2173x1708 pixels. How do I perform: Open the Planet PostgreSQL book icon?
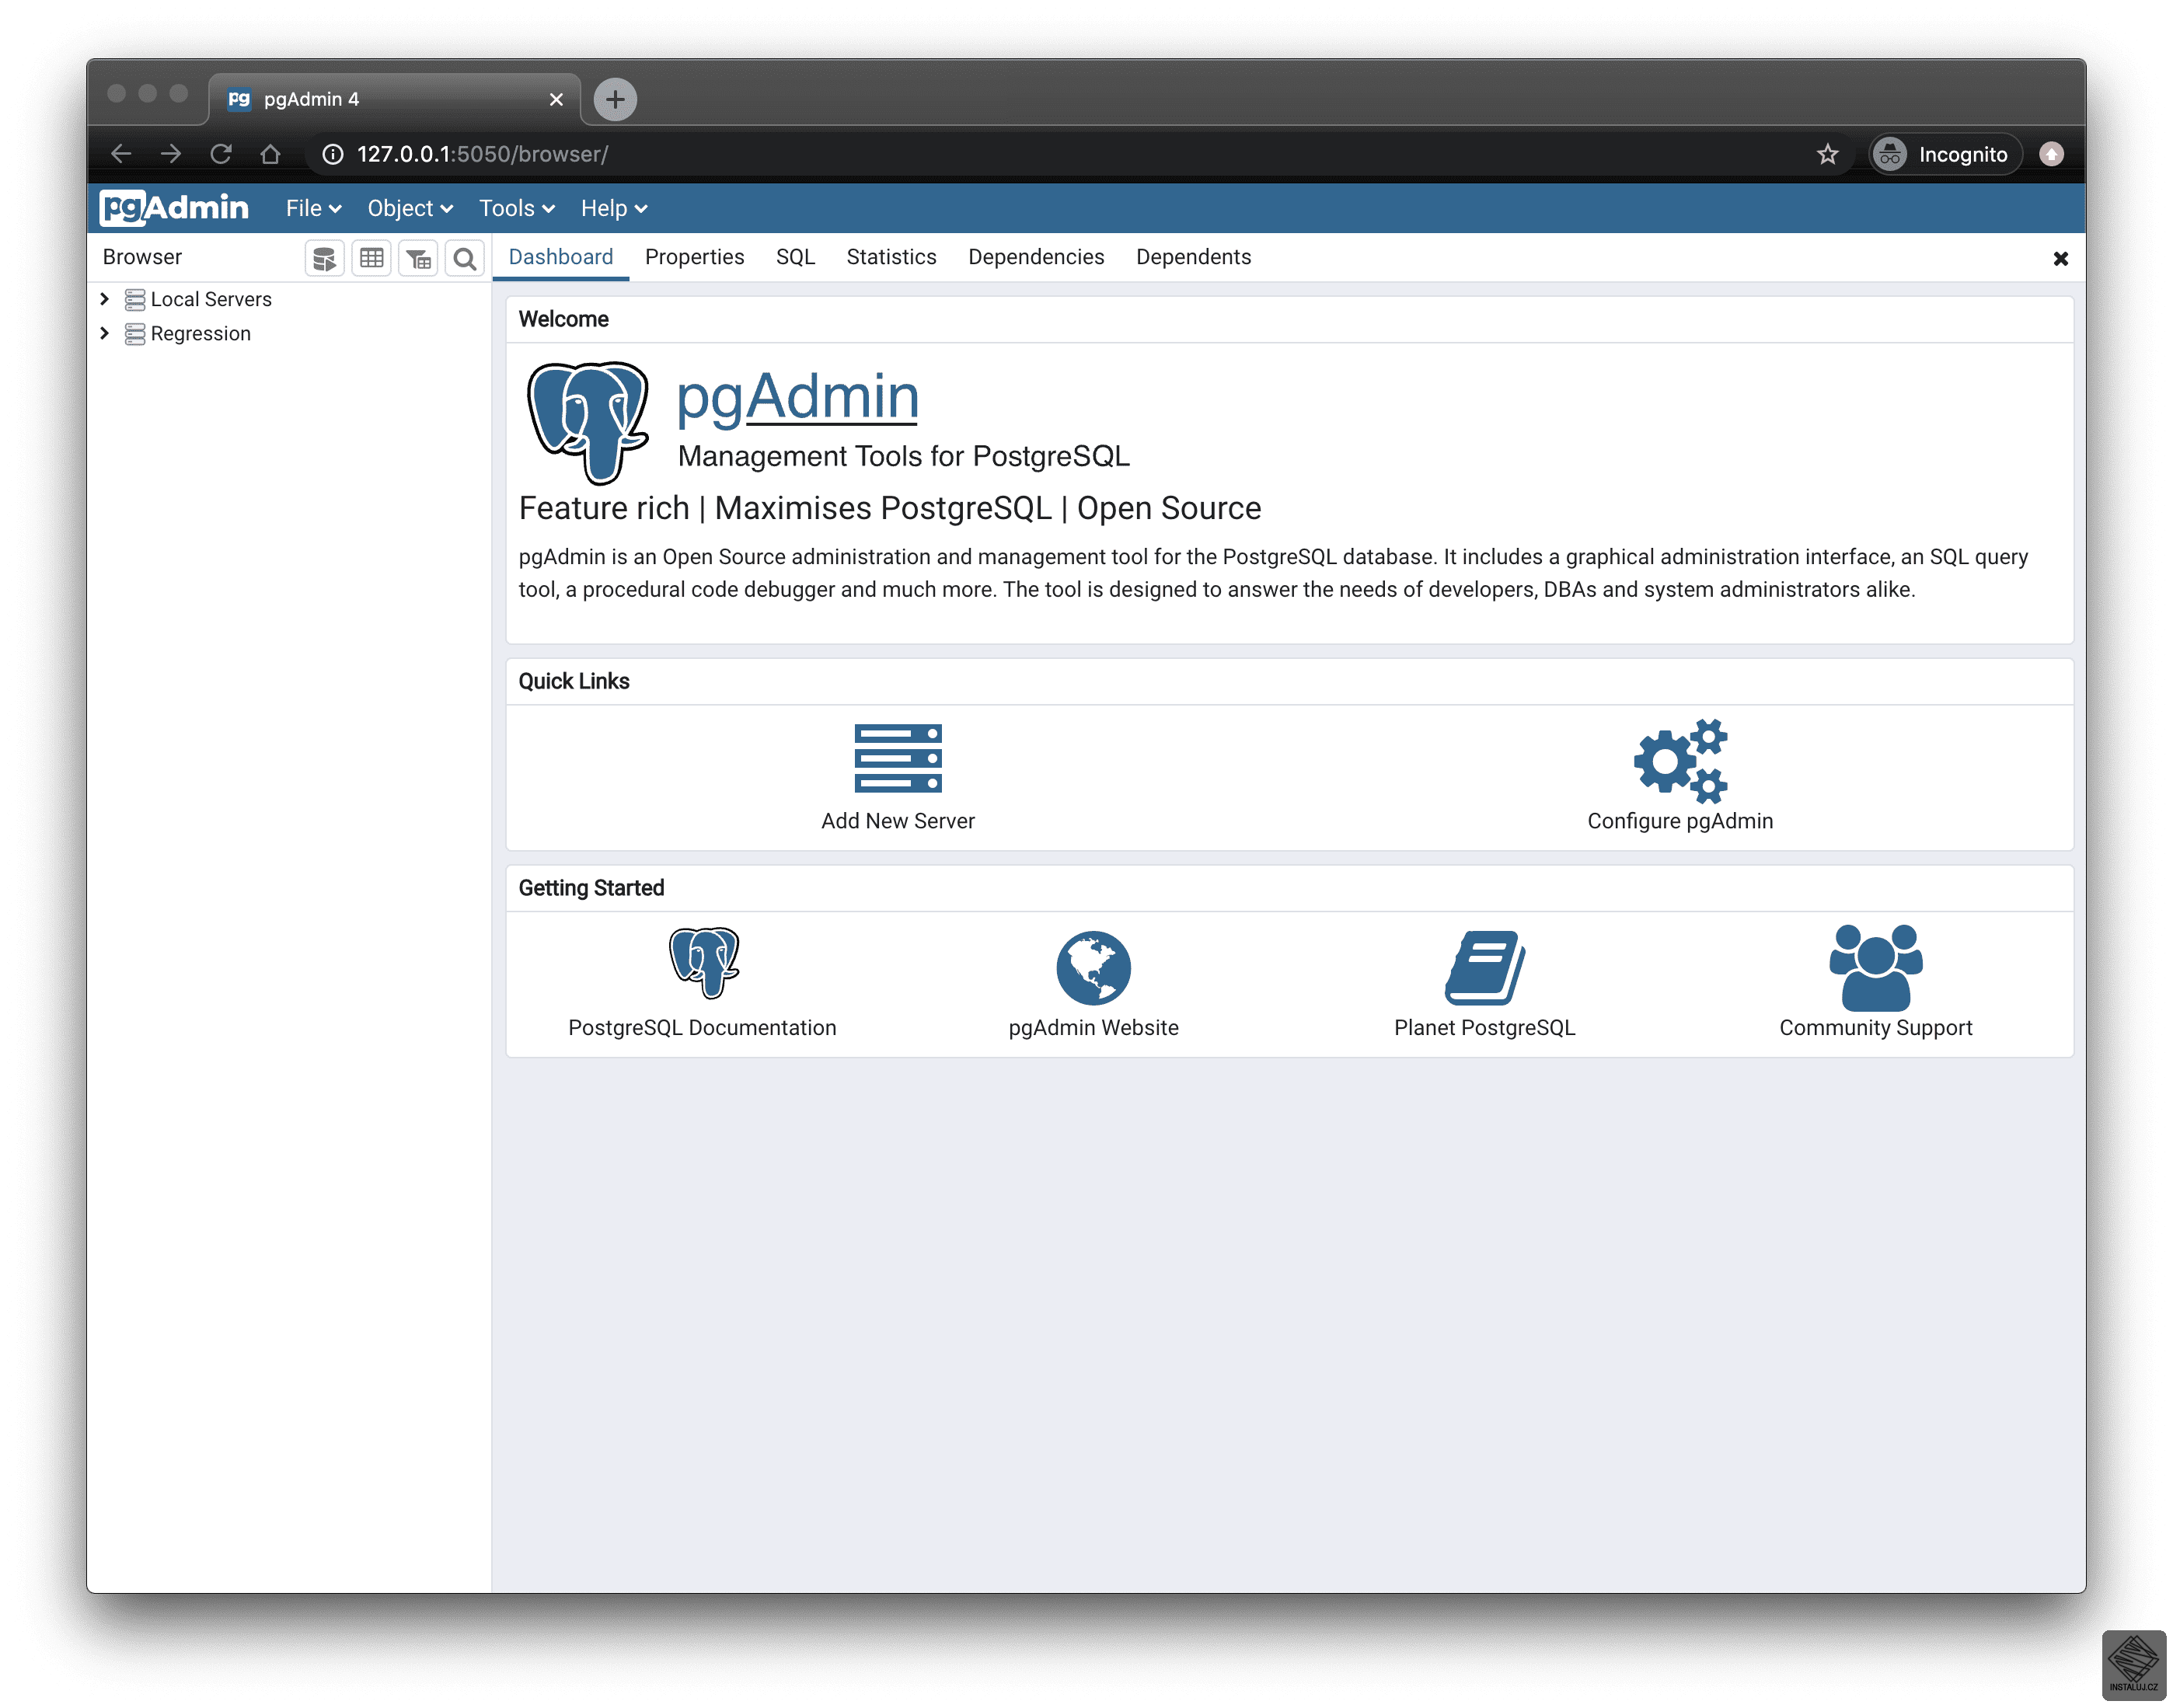pyautogui.click(x=1484, y=967)
